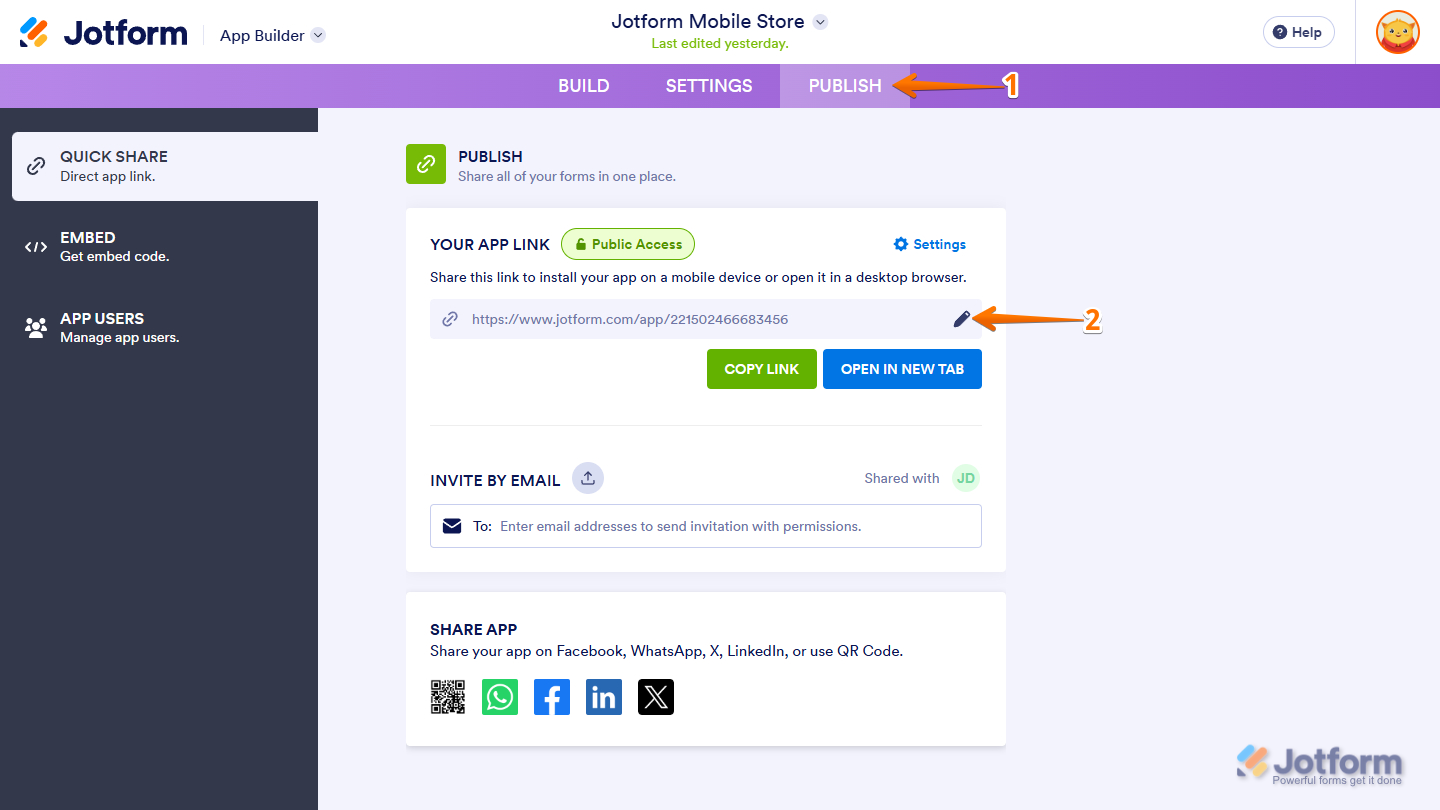Click the LinkedIn share icon

tap(604, 697)
